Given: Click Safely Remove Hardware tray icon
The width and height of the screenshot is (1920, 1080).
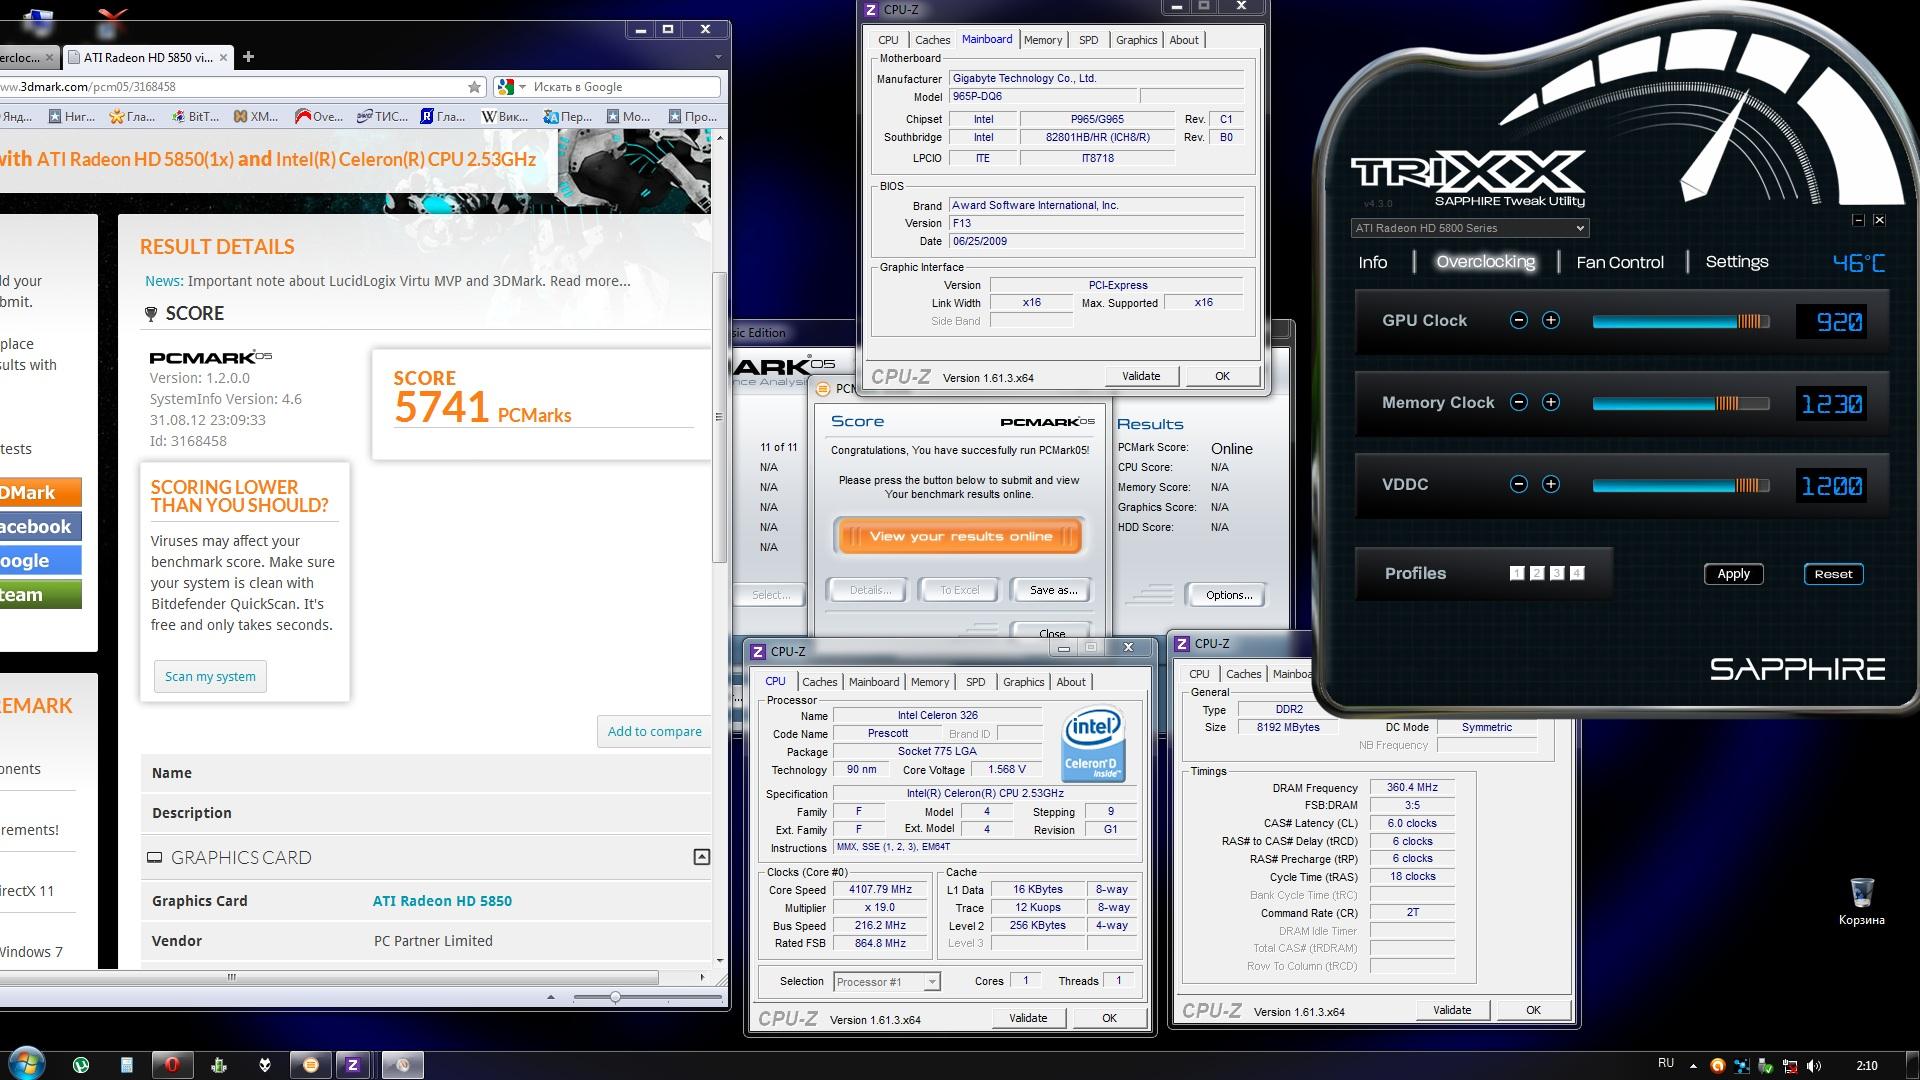Looking at the screenshot, I should pos(1766,1066).
